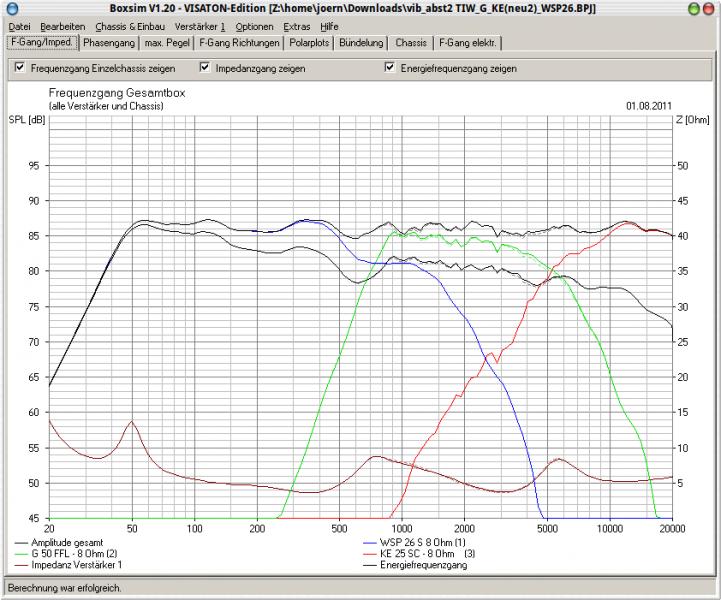The image size is (721, 600).
Task: Select the max. Pegel tab
Action: point(167,43)
